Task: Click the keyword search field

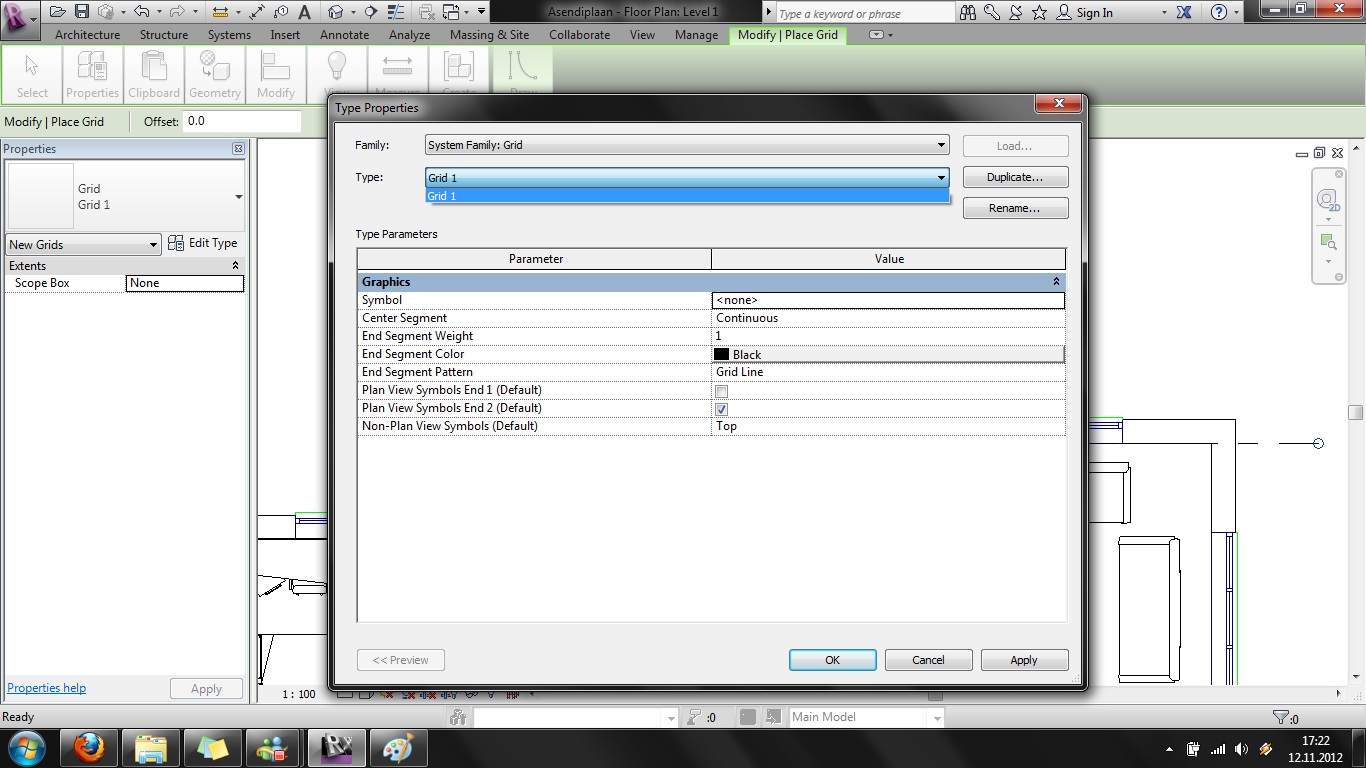Action: click(865, 13)
